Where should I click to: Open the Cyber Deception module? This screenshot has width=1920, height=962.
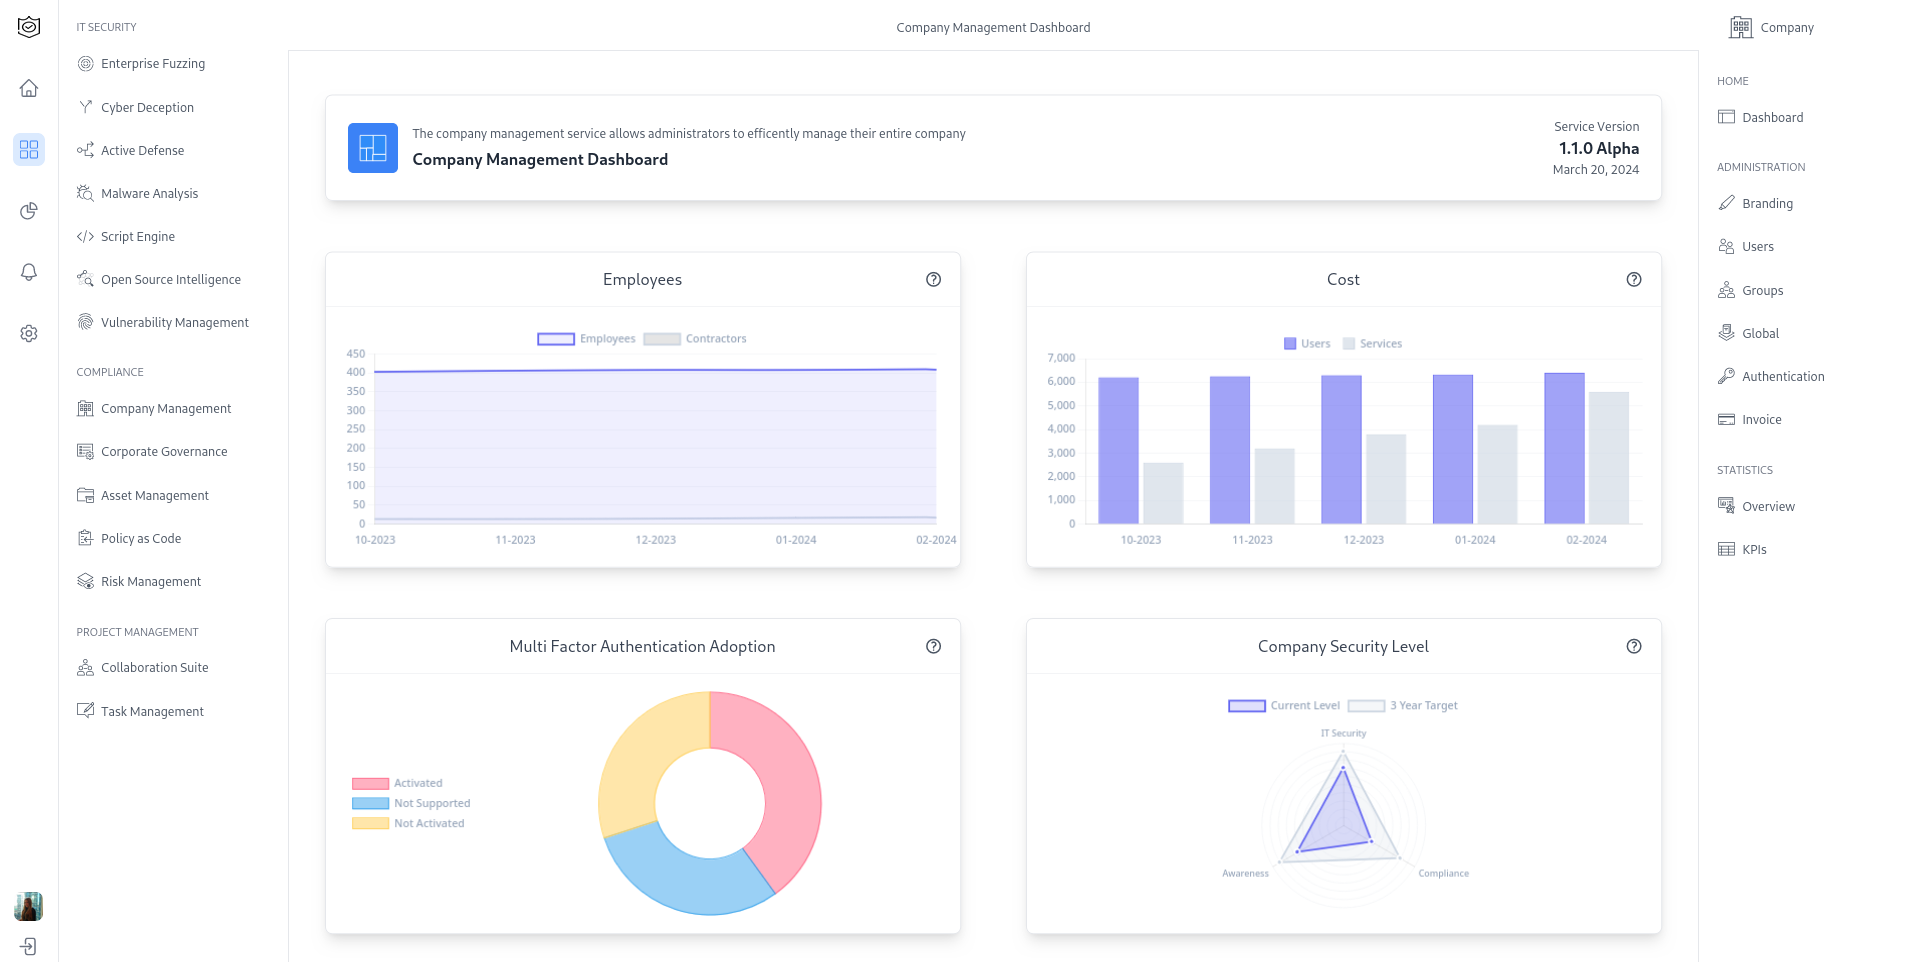tap(147, 107)
